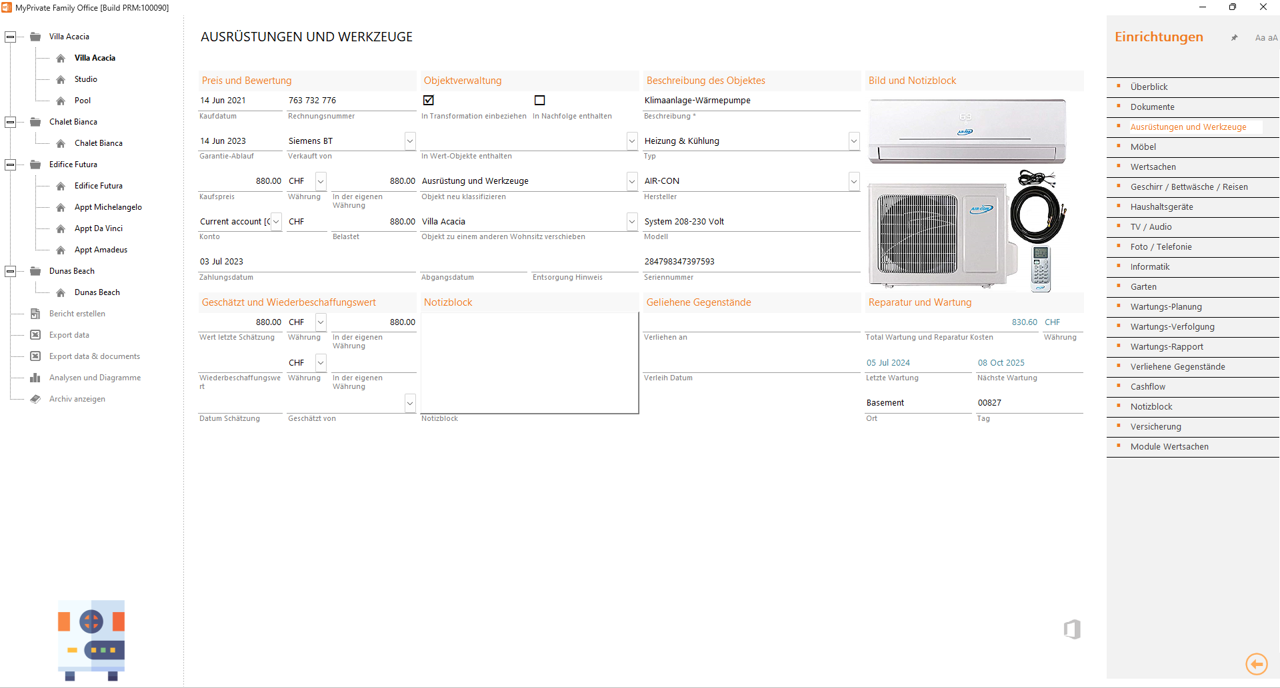Open Wartungs-Planung in the right menu
1280x688 pixels.
tap(1166, 307)
